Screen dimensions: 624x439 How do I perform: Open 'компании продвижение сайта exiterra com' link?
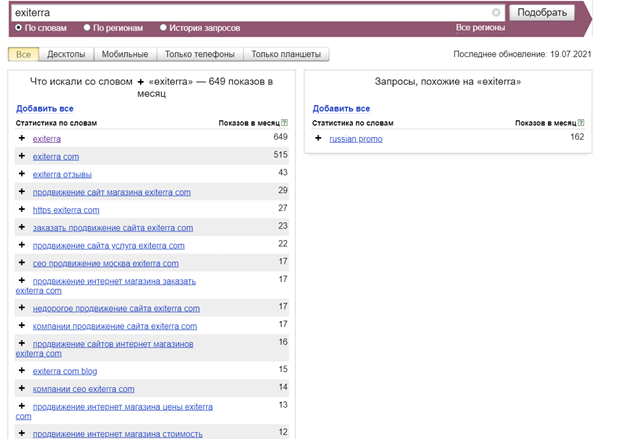(115, 326)
